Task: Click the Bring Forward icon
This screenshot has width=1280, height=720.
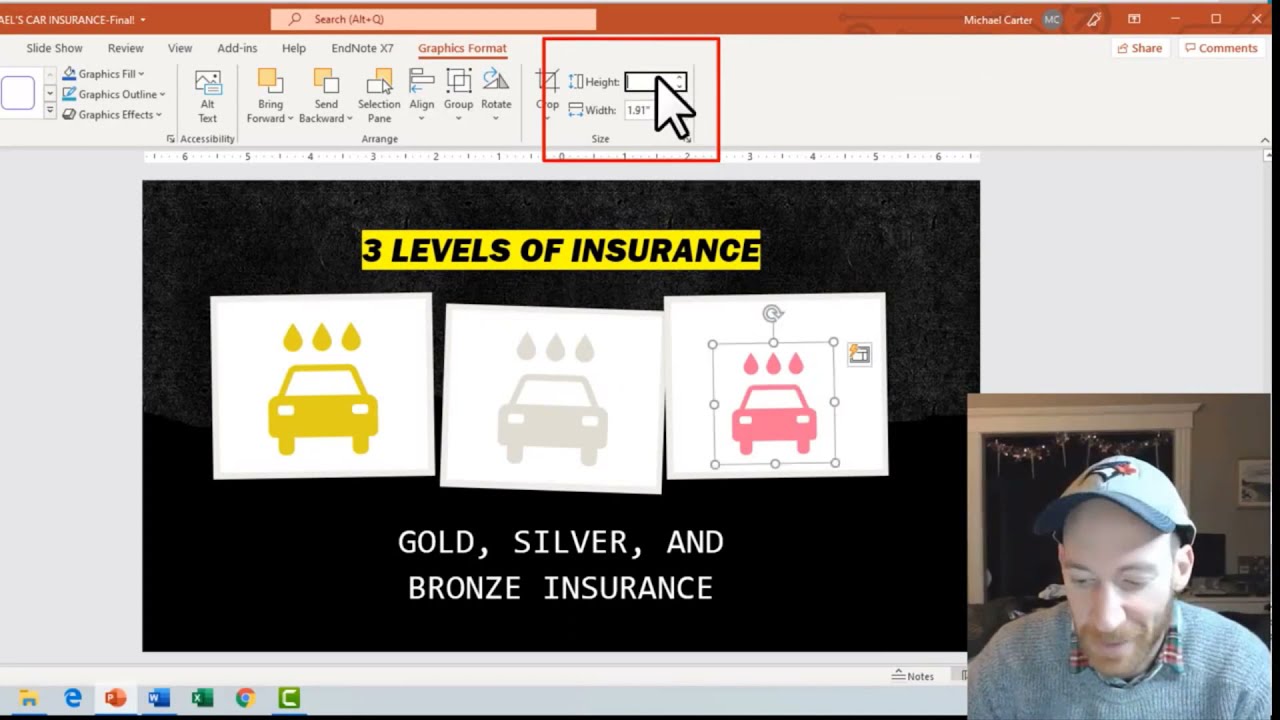Action: (270, 81)
